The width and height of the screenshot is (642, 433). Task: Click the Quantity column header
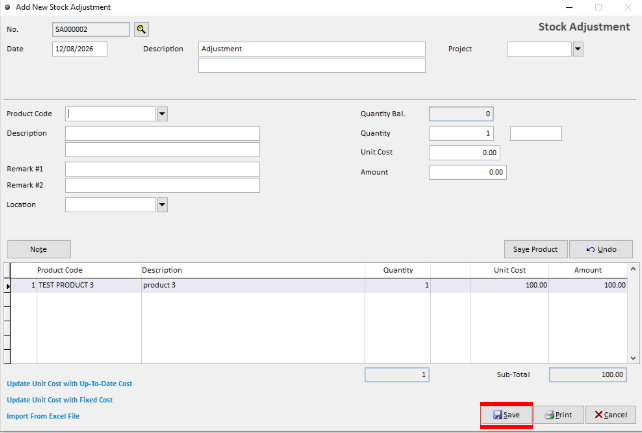(x=398, y=270)
